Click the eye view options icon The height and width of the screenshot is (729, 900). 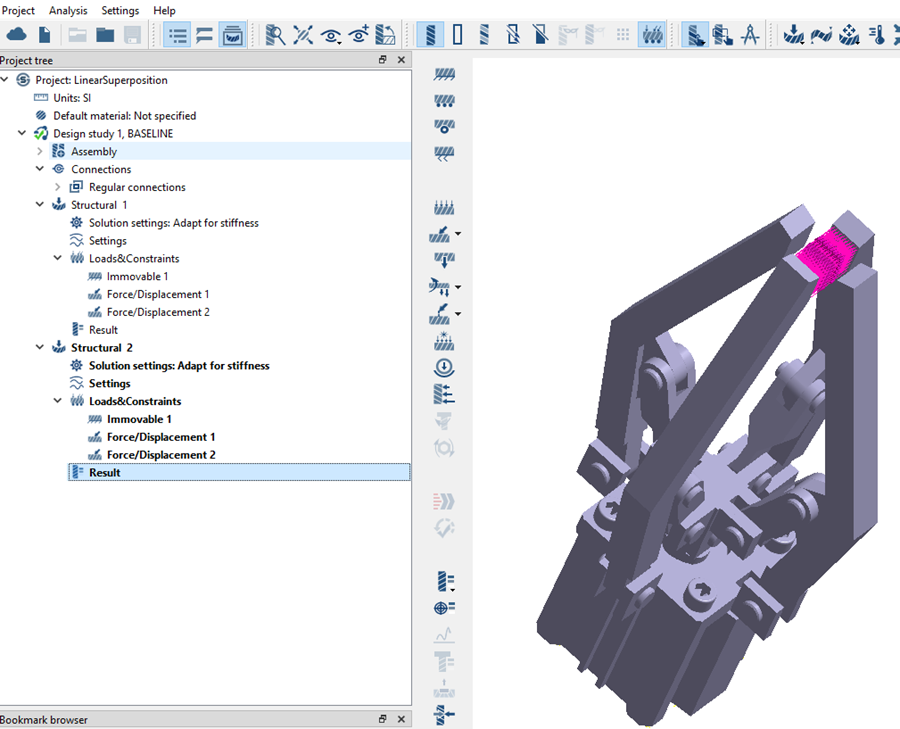pos(331,35)
